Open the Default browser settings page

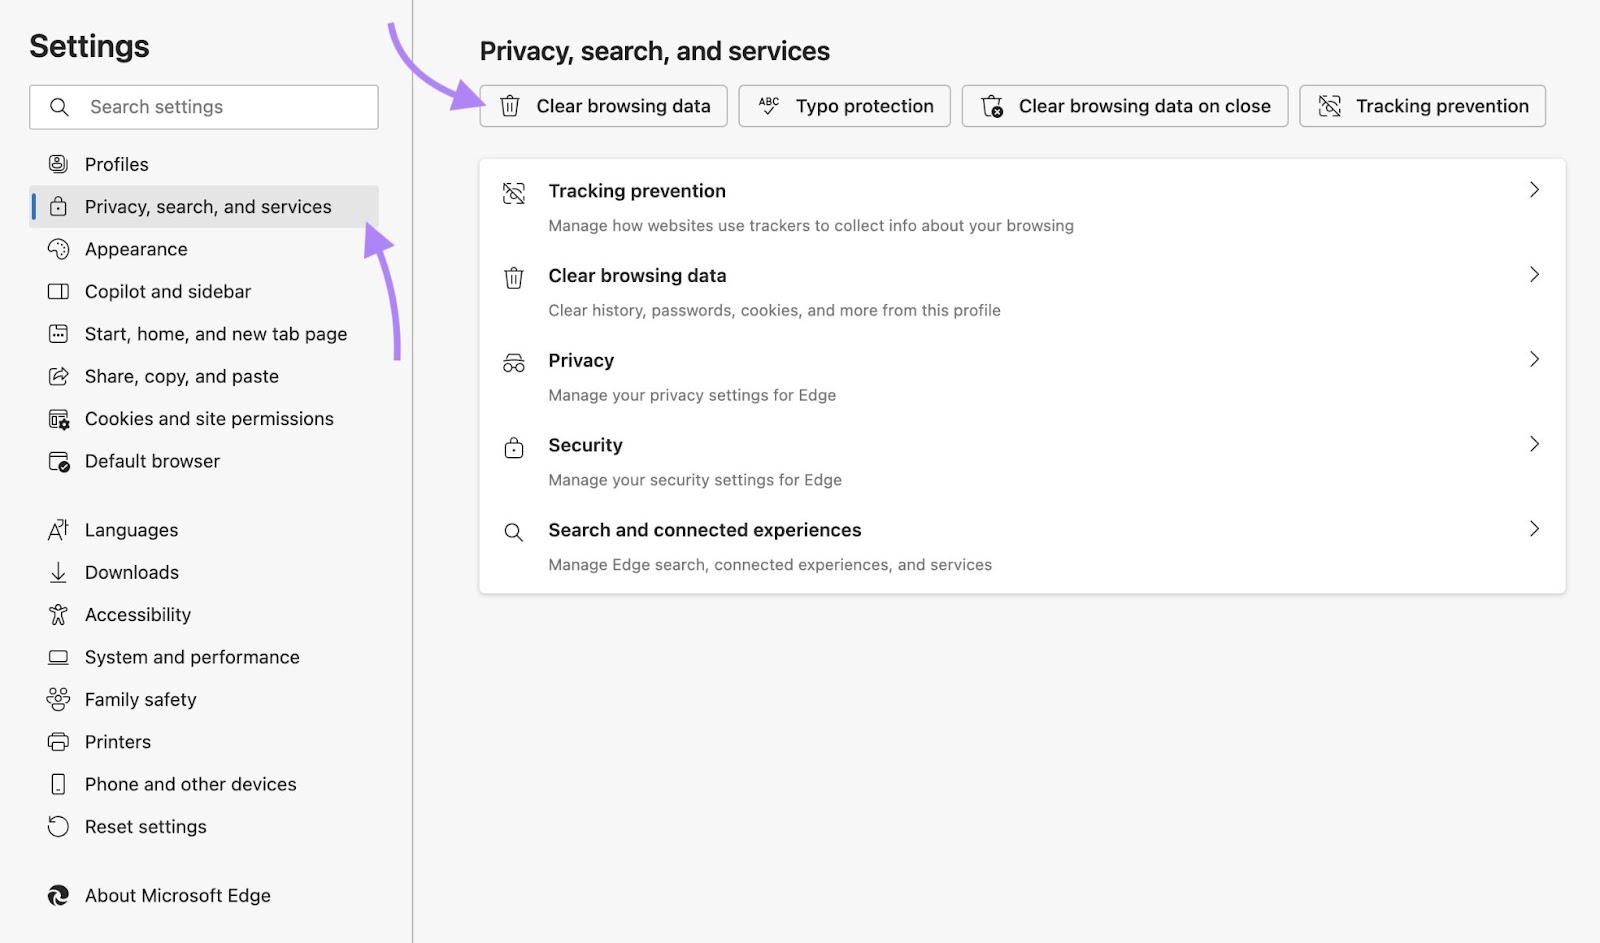pos(152,460)
